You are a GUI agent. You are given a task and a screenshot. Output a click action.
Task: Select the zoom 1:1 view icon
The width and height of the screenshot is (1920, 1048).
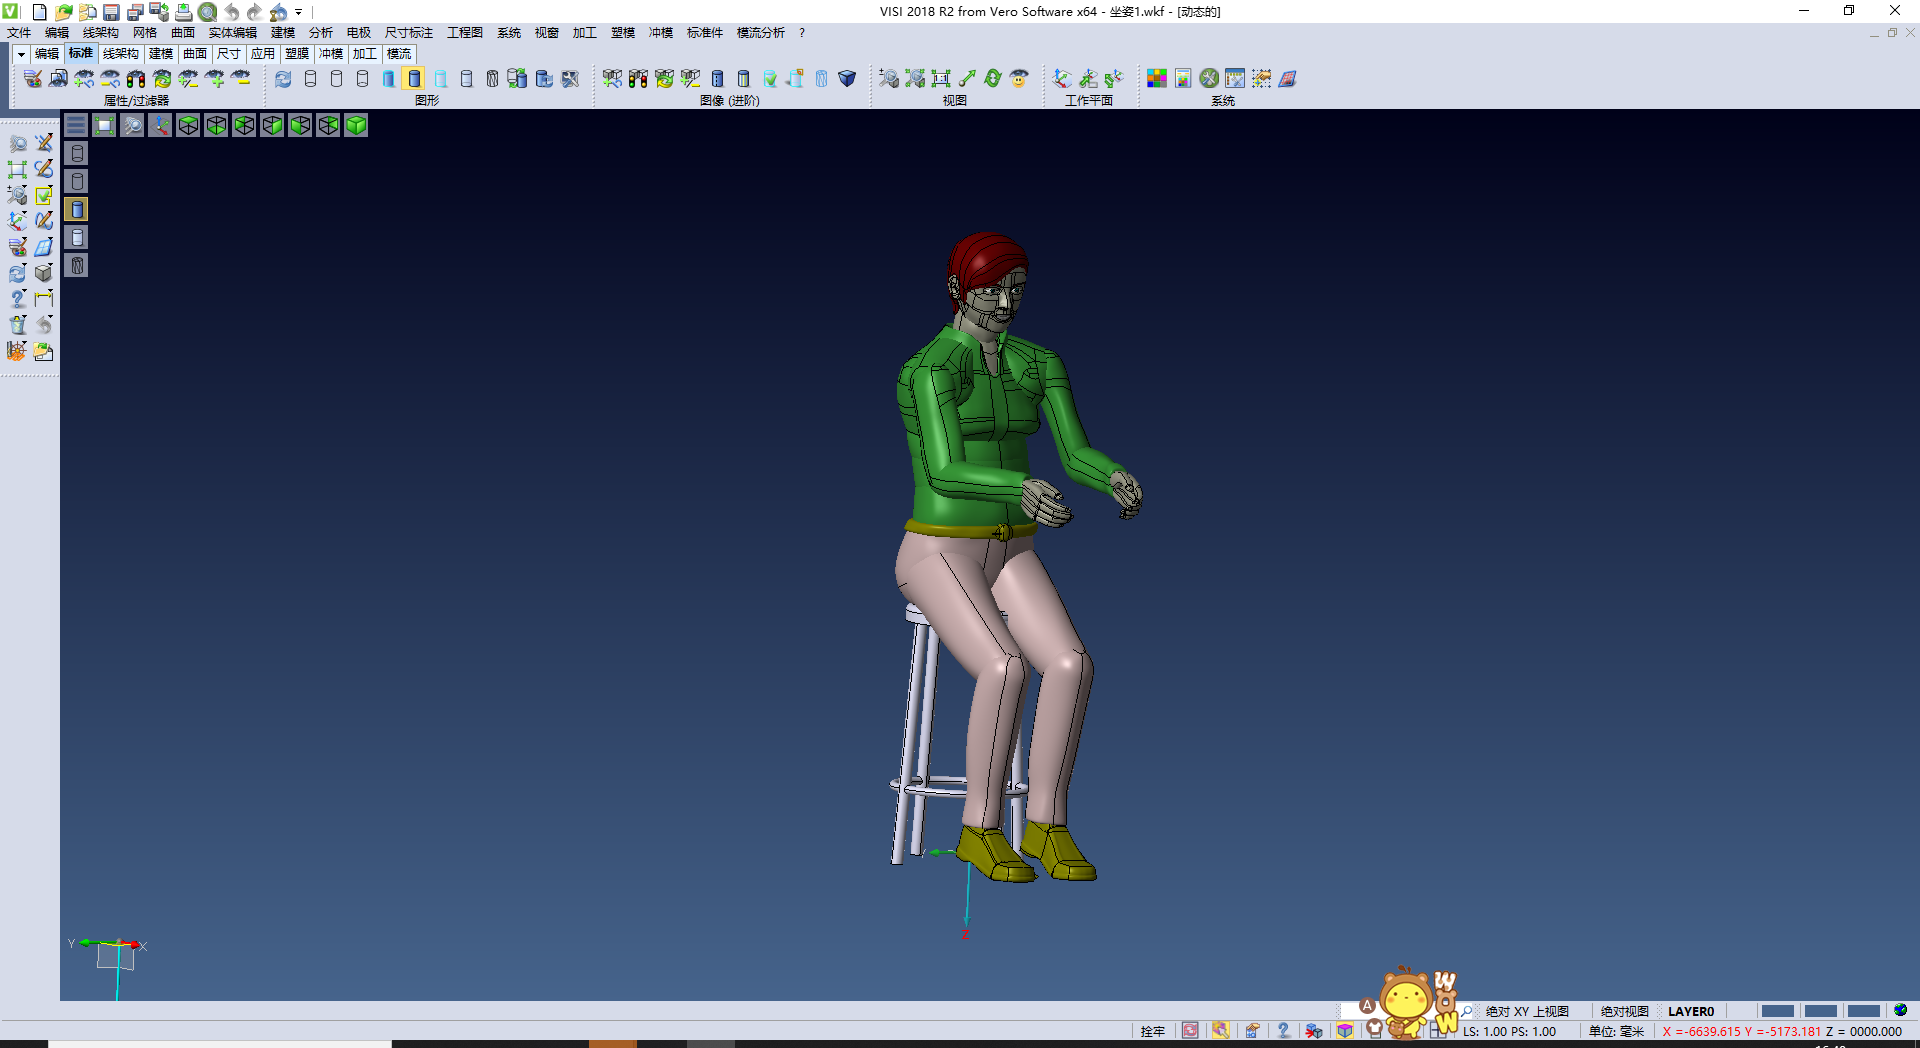point(941,79)
